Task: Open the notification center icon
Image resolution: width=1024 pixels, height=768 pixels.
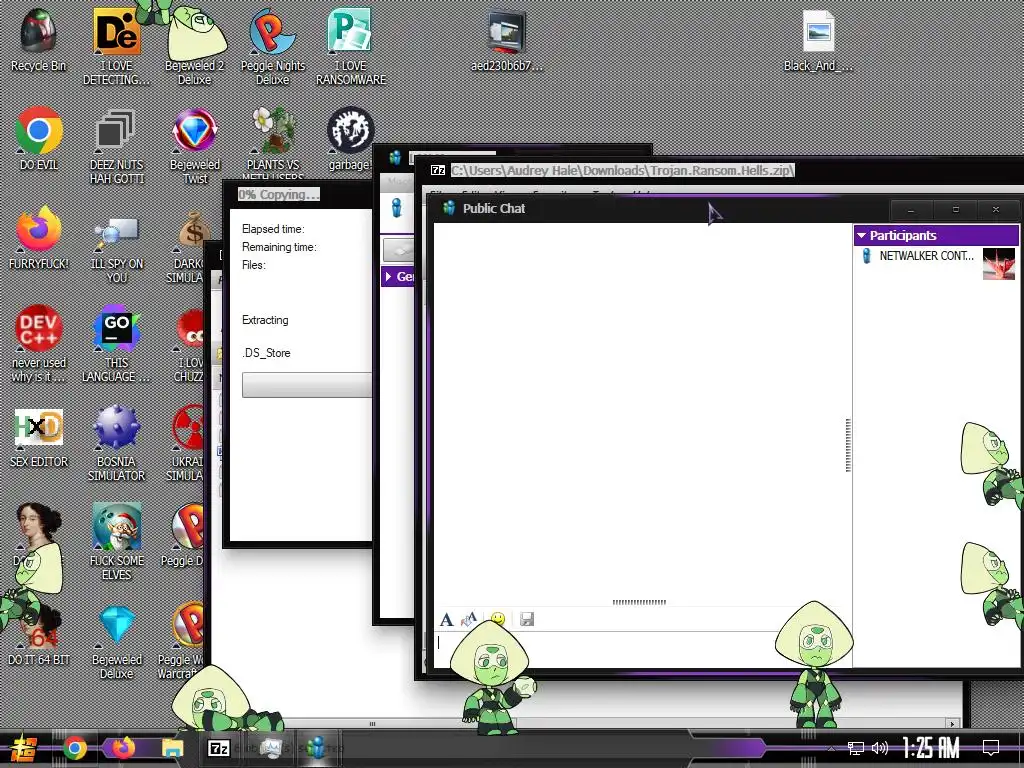Action: click(x=991, y=747)
